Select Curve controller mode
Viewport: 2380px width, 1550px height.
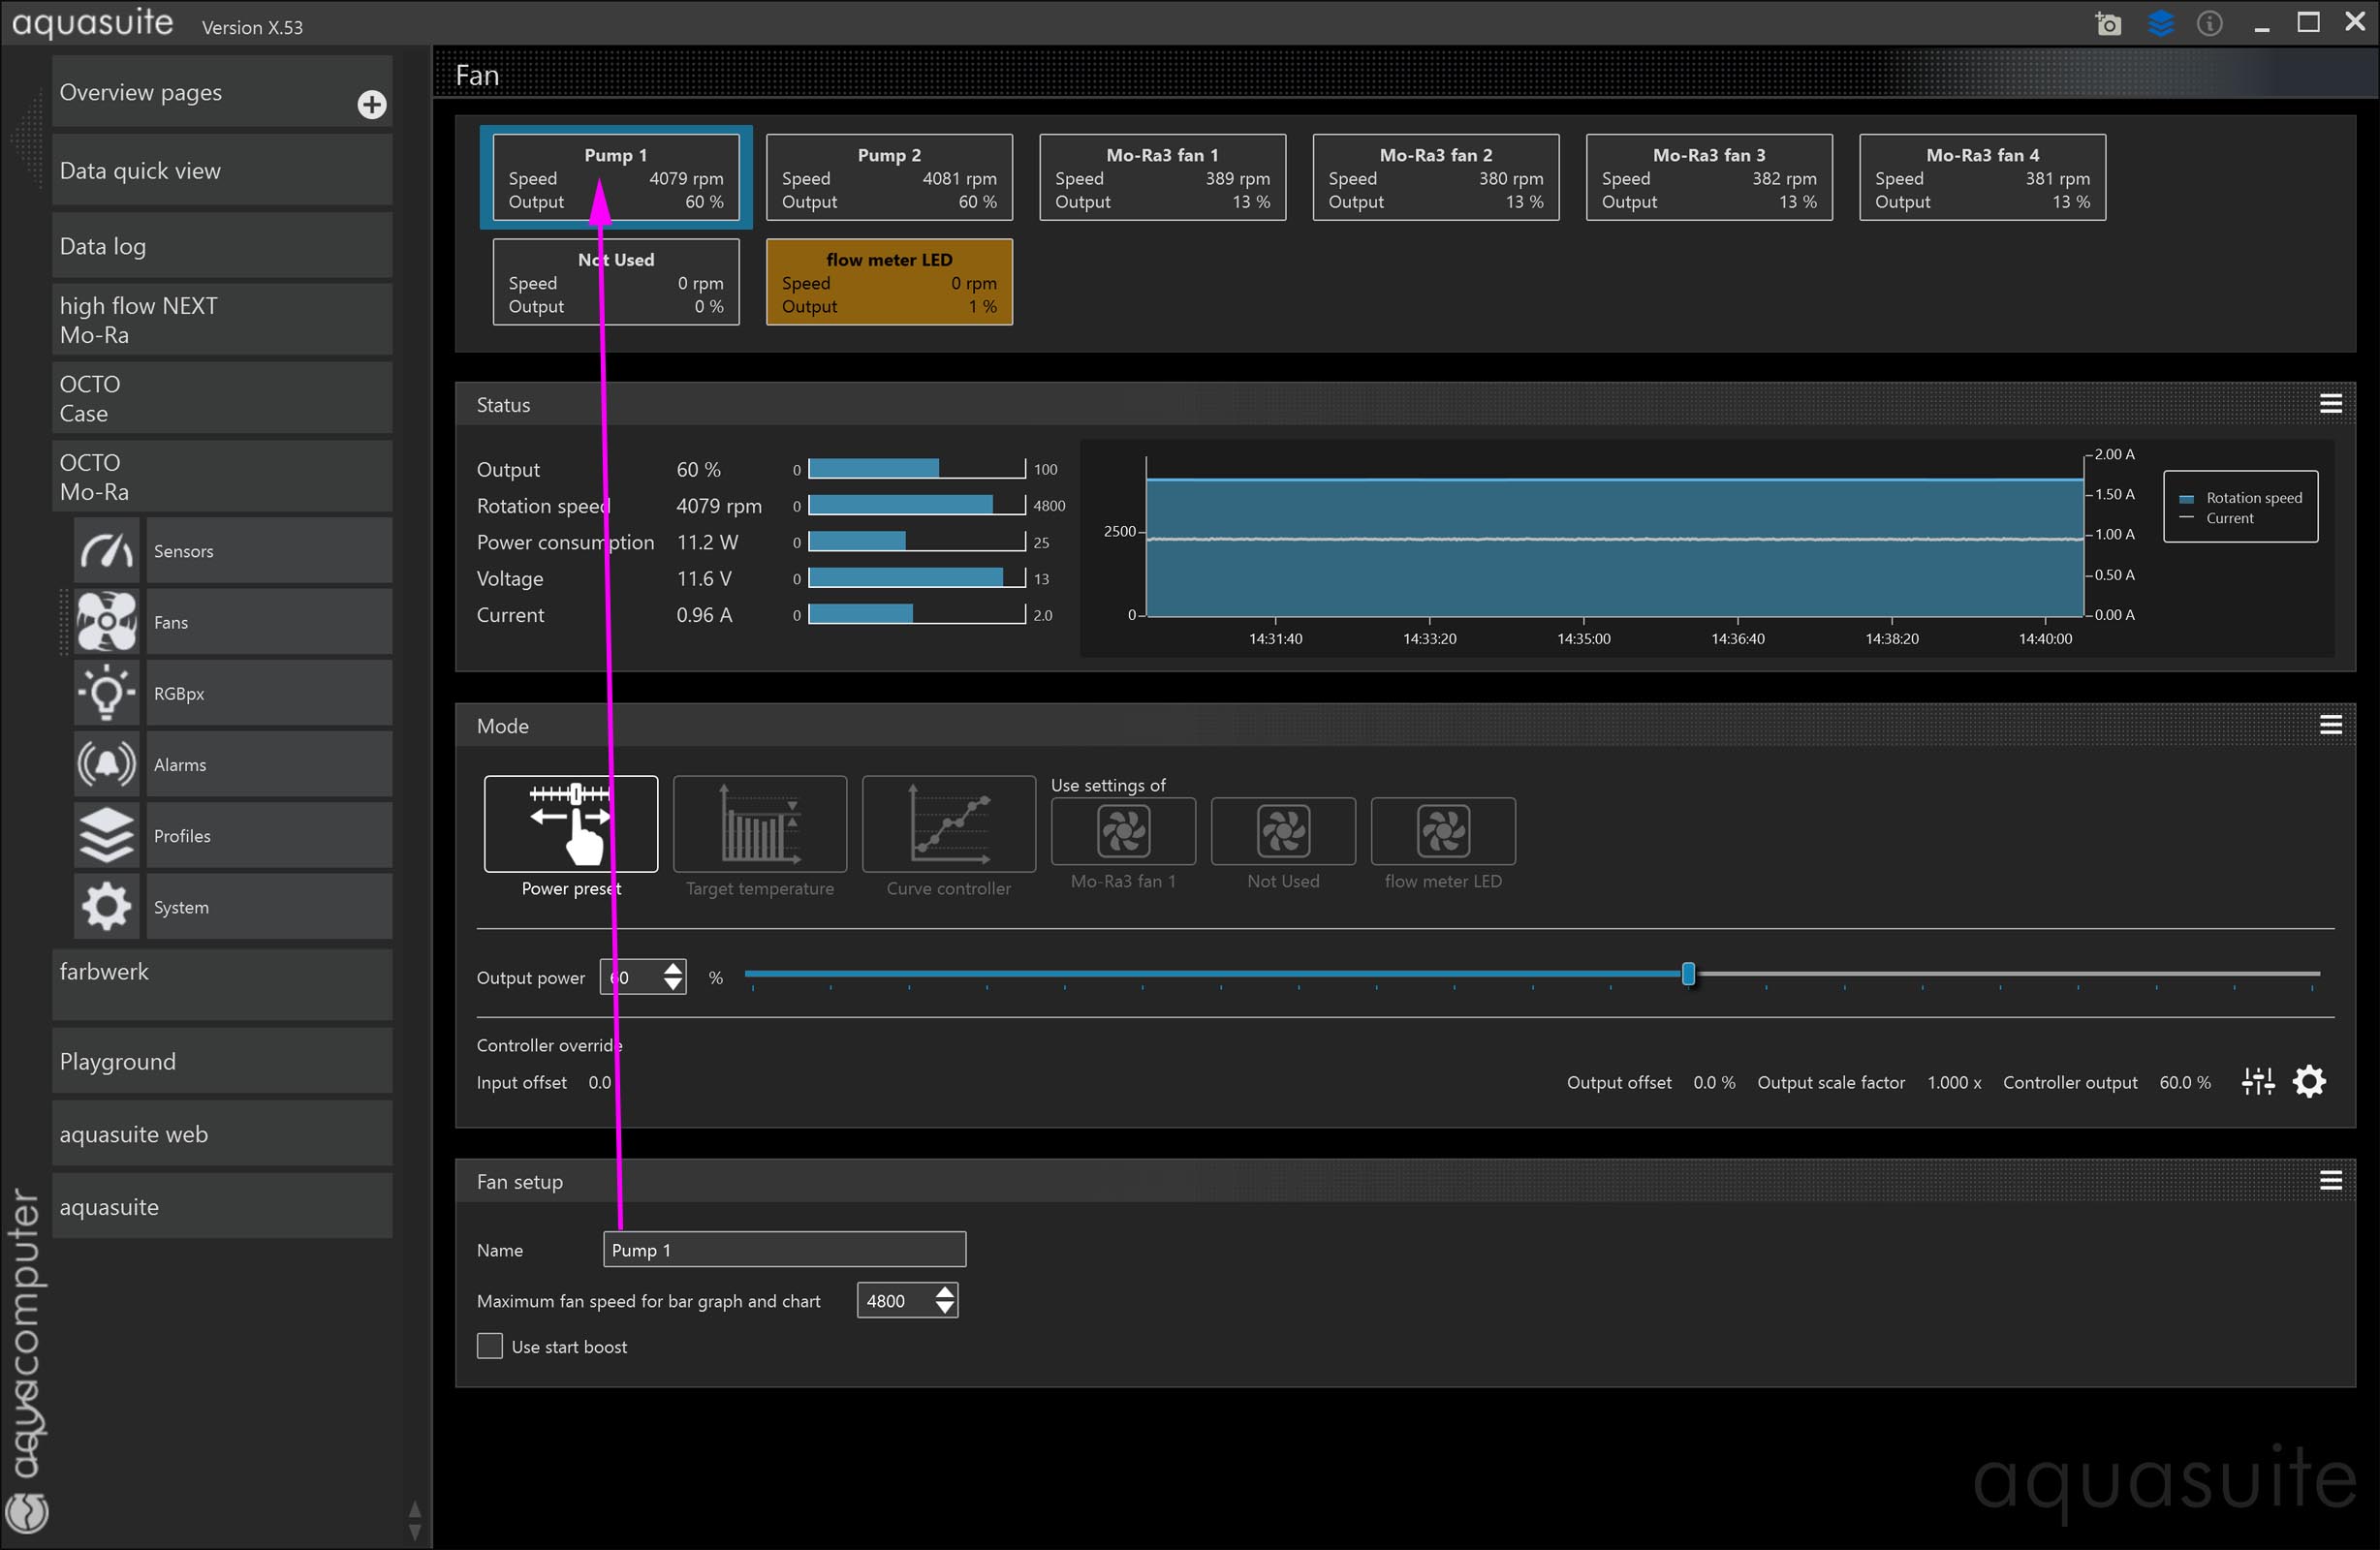click(948, 825)
